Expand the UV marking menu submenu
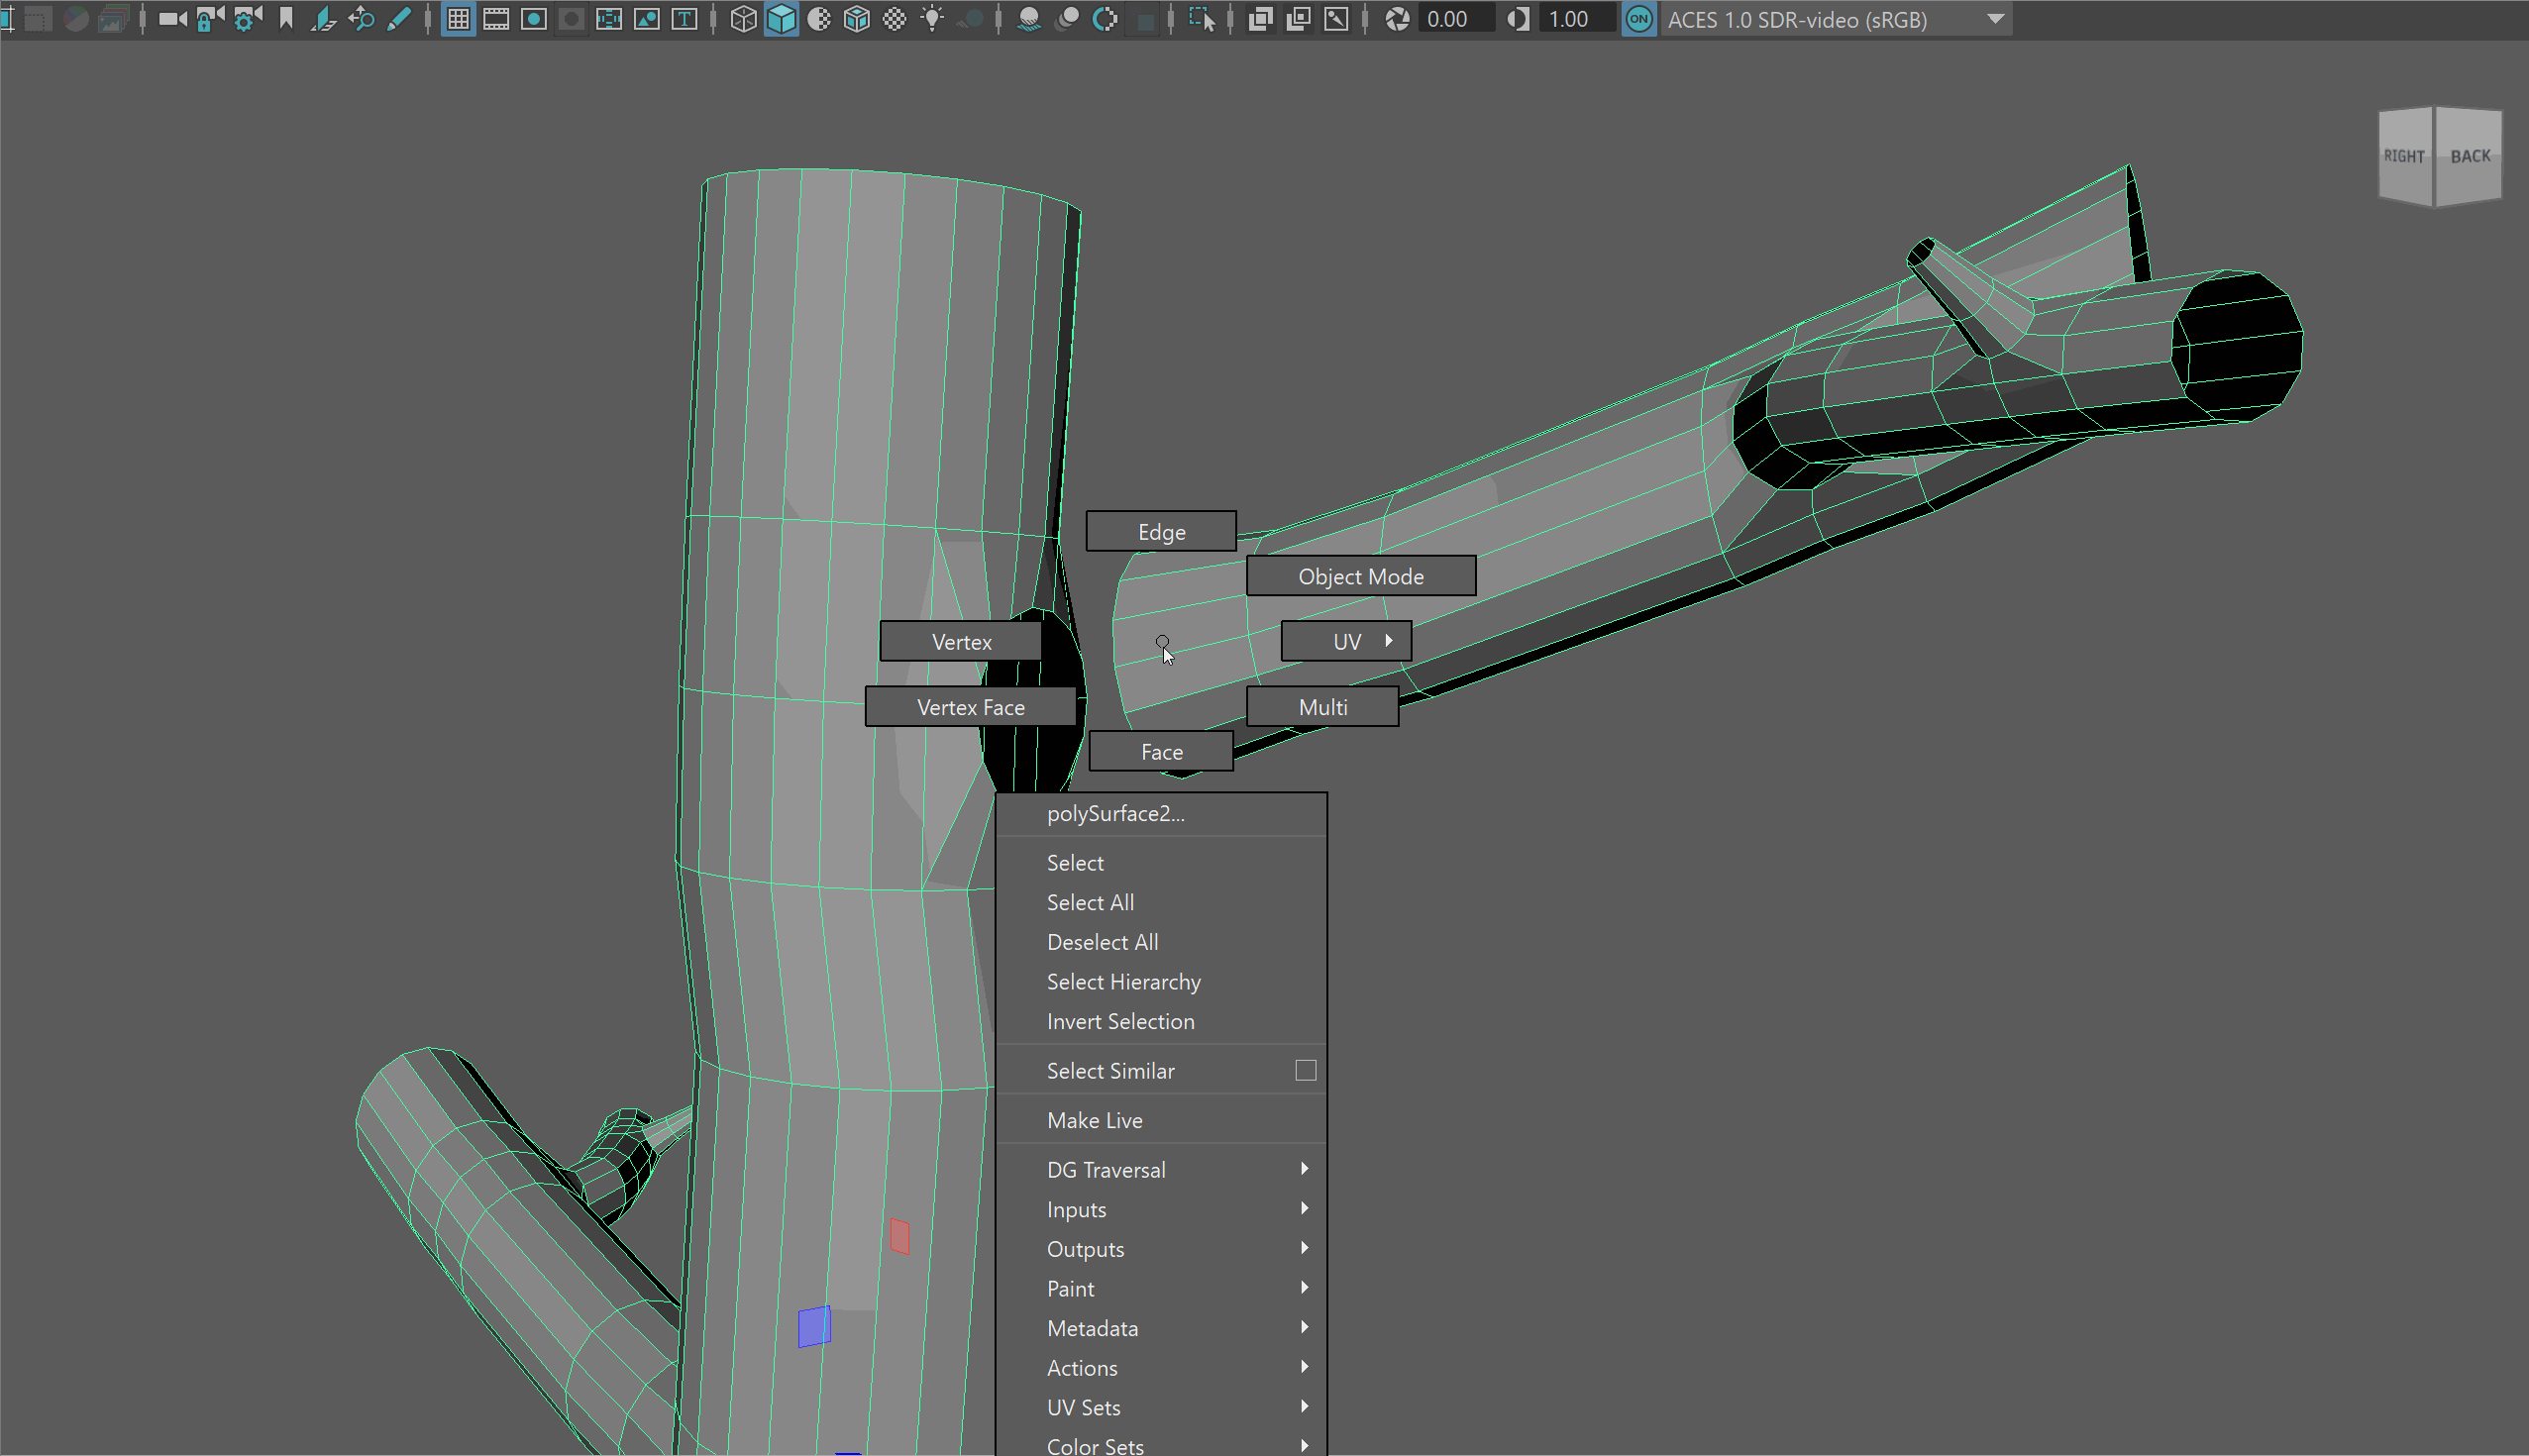This screenshot has height=1456, width=2529. [1346, 642]
